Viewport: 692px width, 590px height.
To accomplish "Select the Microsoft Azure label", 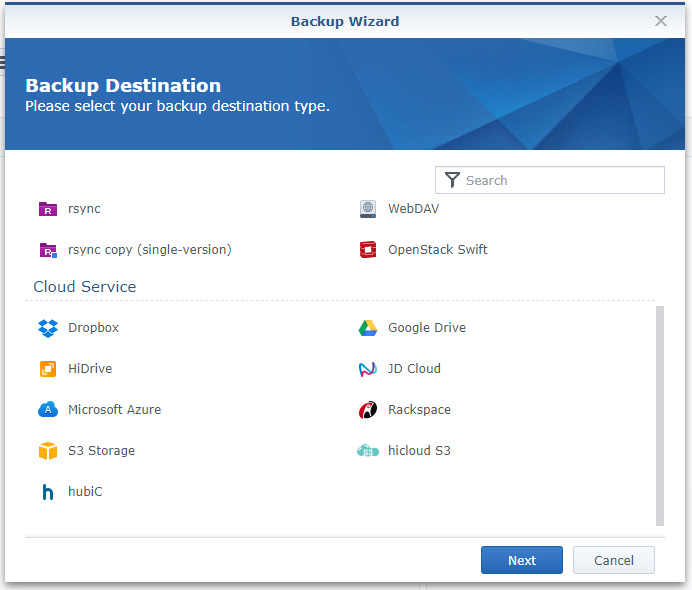I will 115,410.
